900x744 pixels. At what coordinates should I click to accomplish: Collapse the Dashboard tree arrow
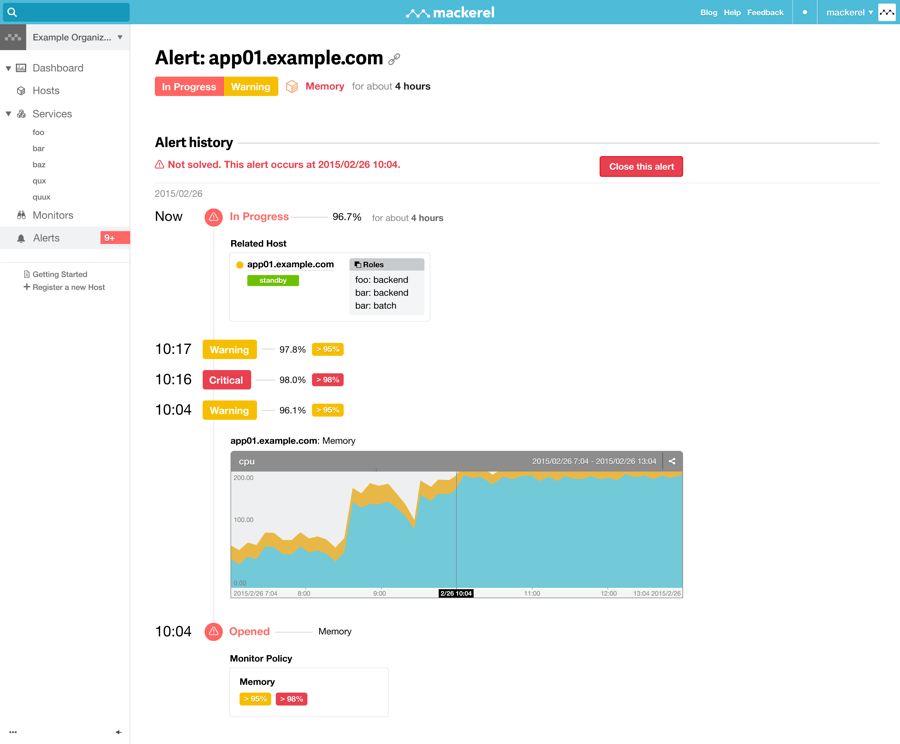[x=9, y=68]
